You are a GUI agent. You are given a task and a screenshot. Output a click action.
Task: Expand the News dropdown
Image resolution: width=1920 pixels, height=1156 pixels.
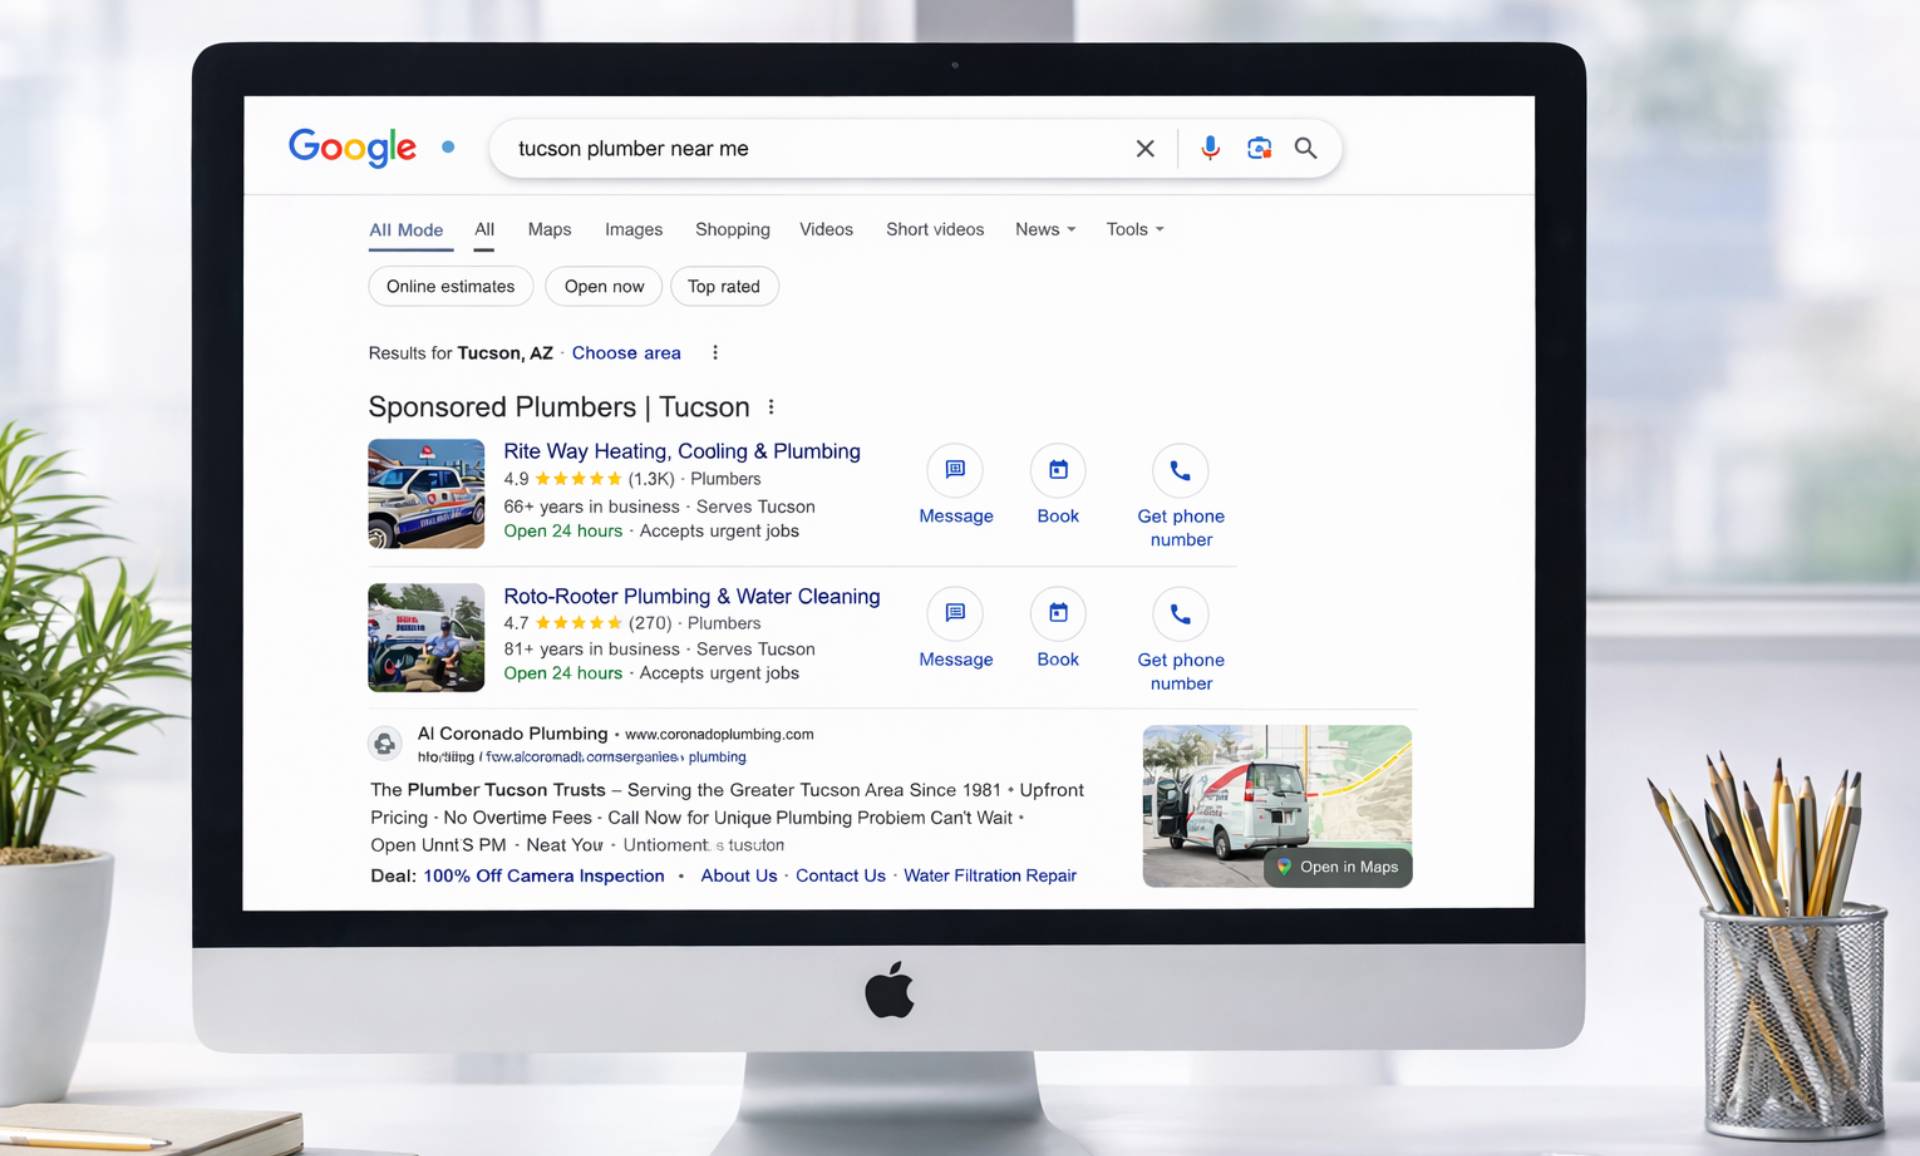pyautogui.click(x=1044, y=229)
